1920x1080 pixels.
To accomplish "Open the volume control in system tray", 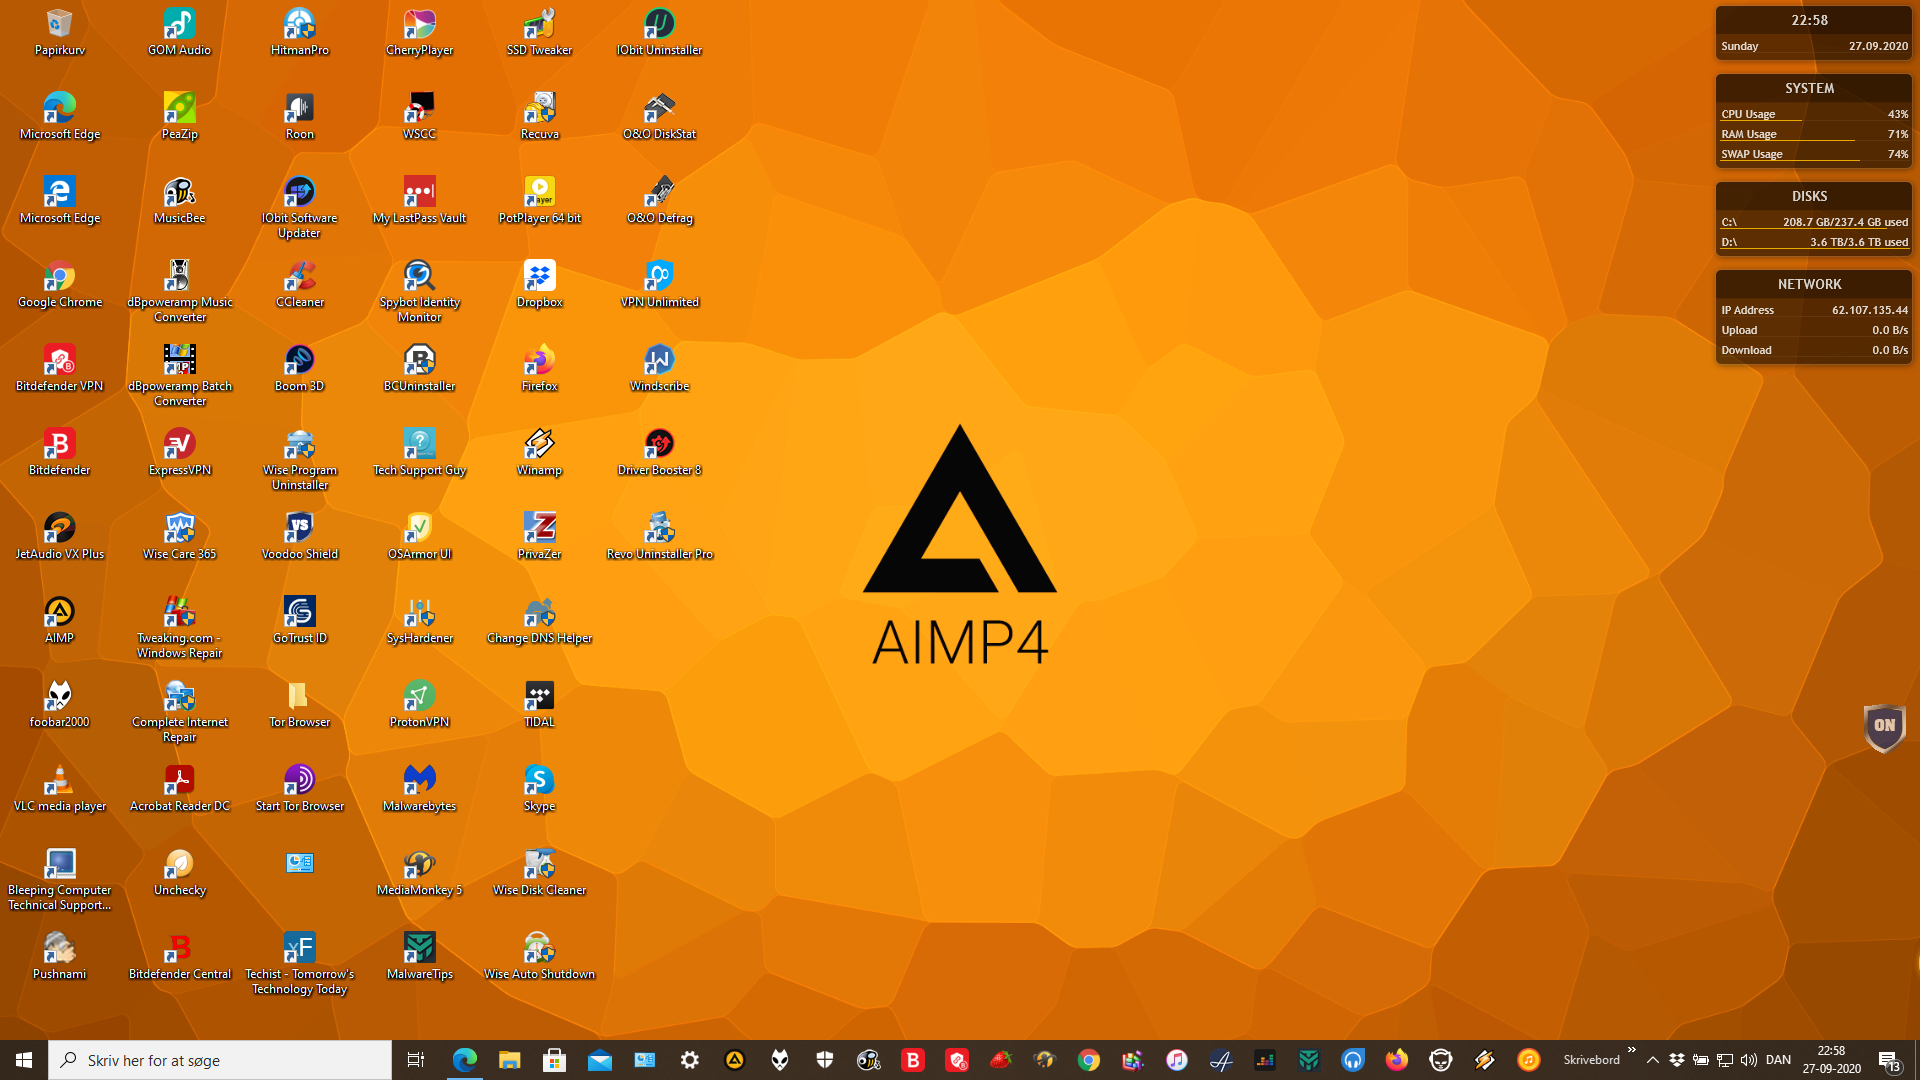I will [x=1748, y=1060].
